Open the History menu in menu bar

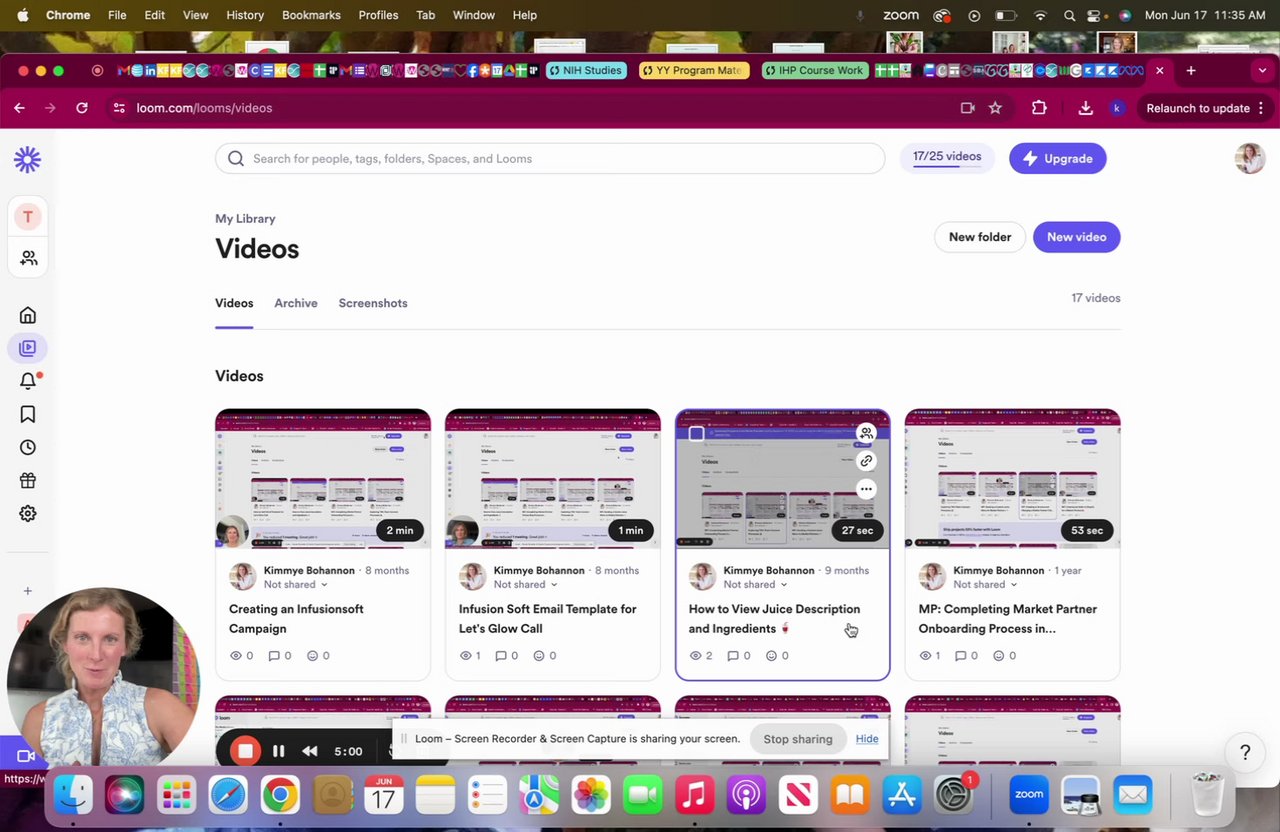pos(245,15)
